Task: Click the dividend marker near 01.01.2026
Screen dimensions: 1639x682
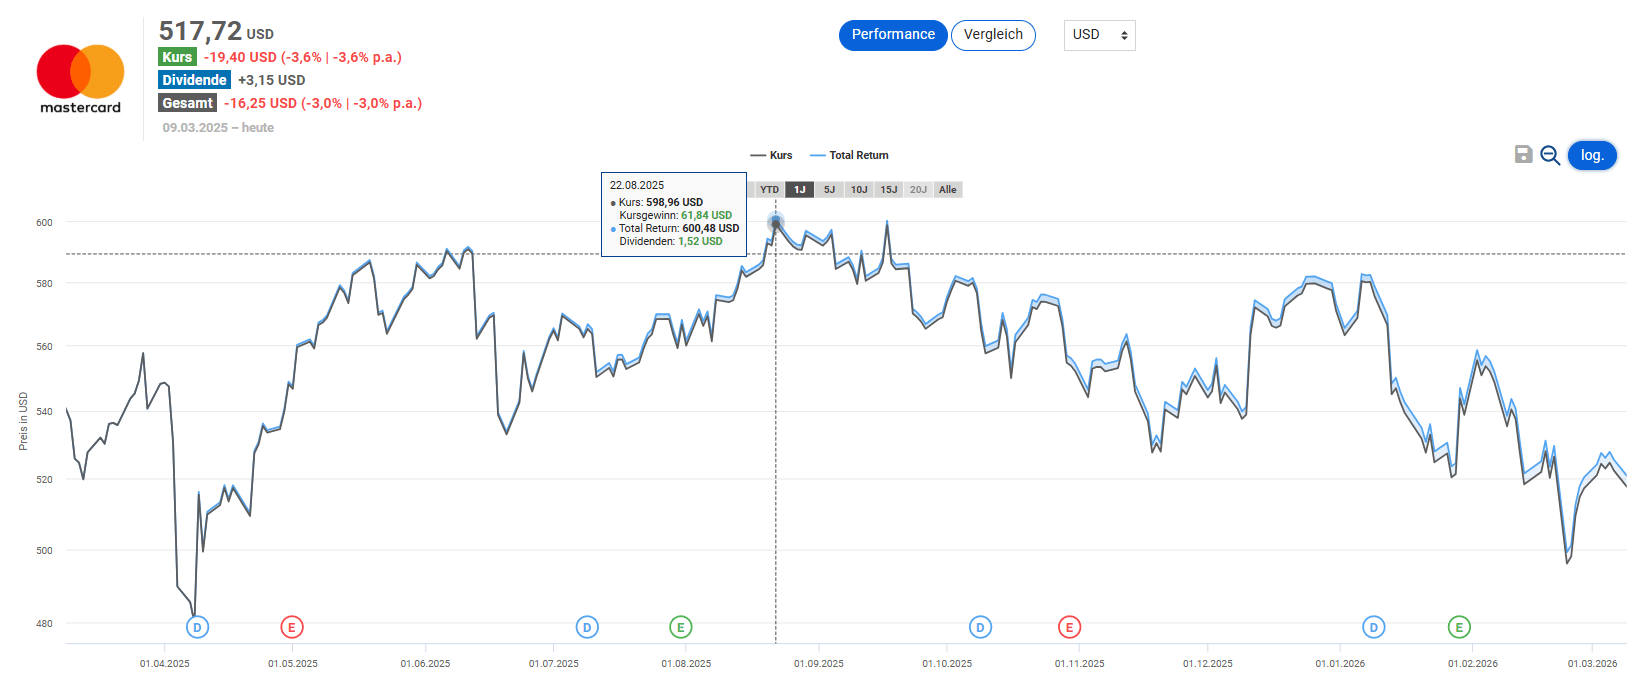Action: pyautogui.click(x=1374, y=627)
